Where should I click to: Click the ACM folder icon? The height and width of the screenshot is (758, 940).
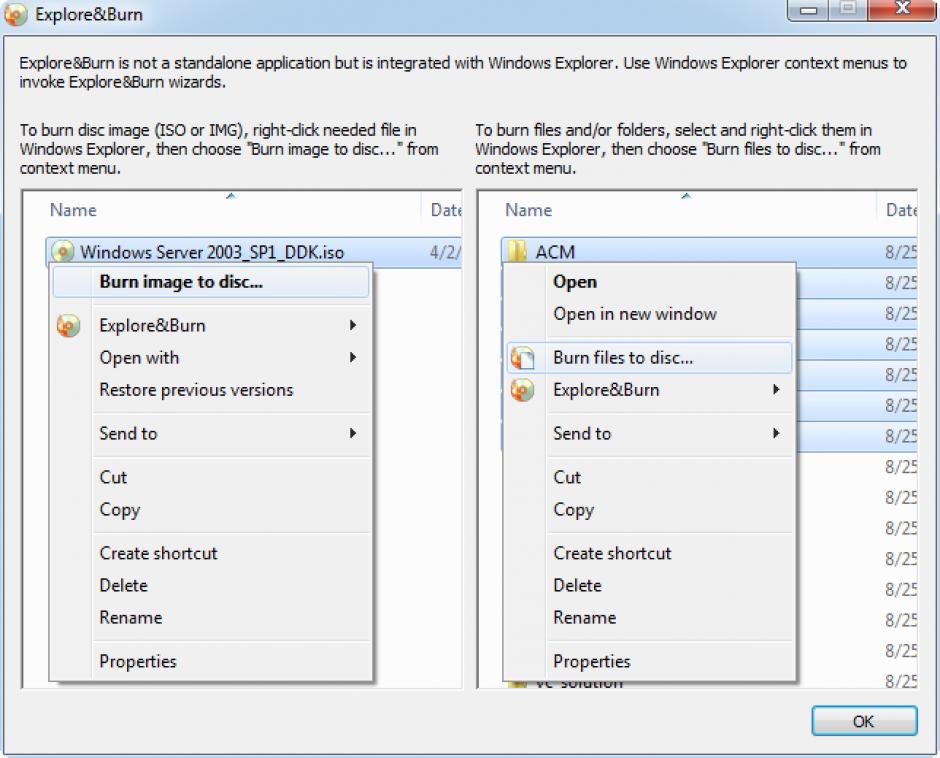tap(517, 251)
